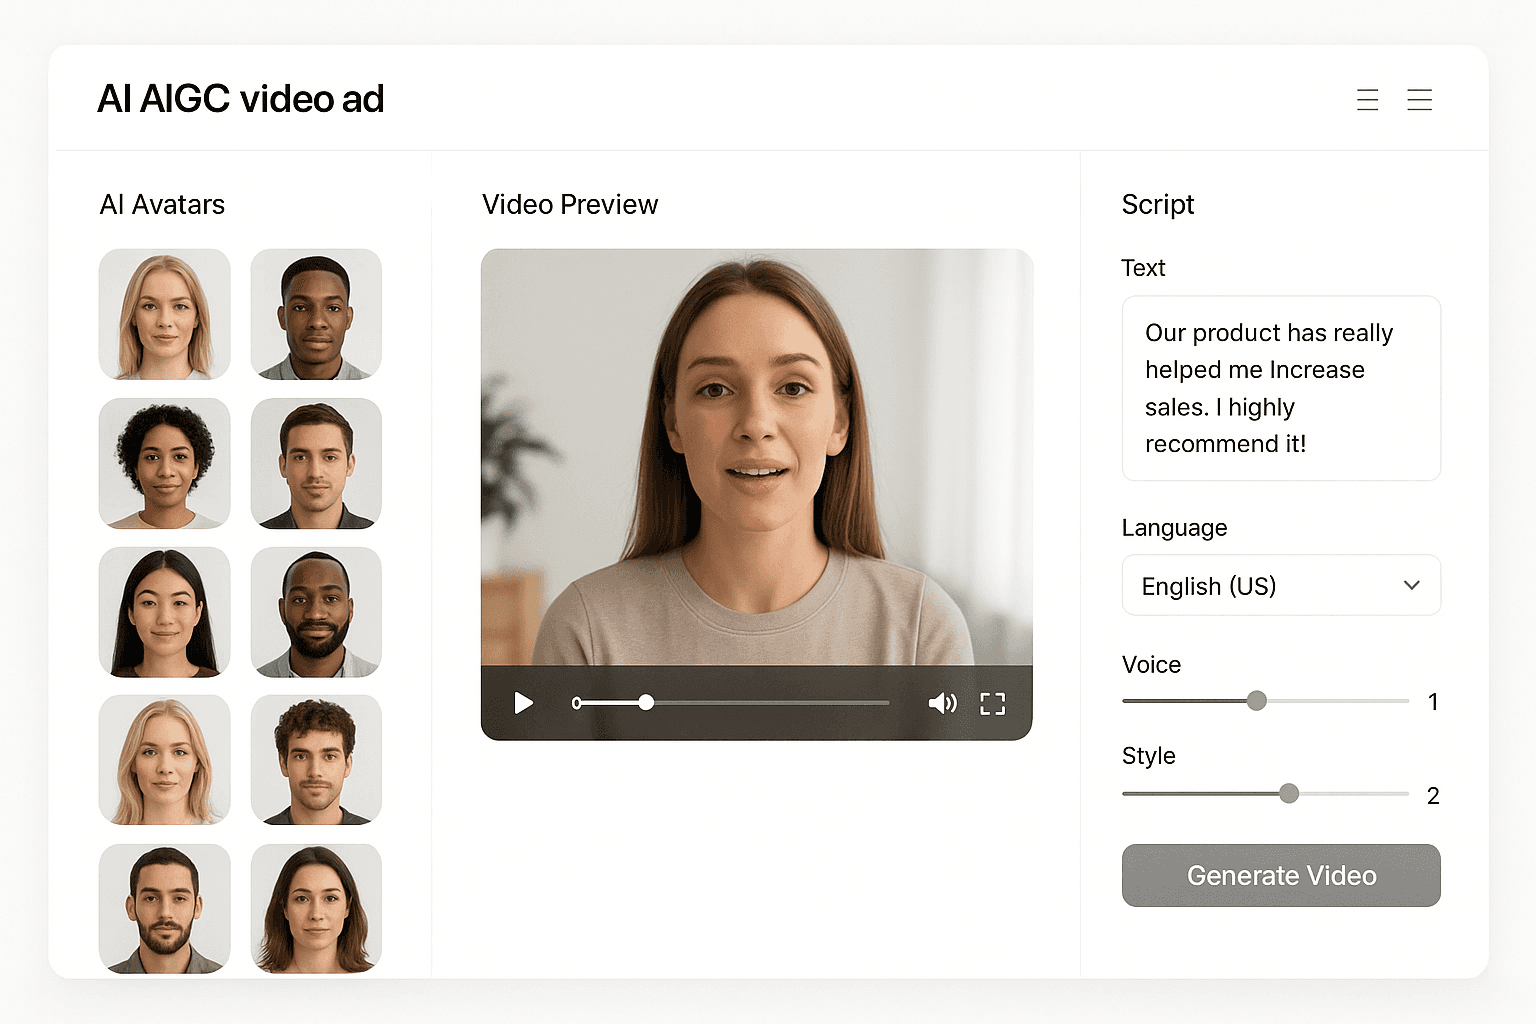Open the first hamburger menu at top right
The image size is (1536, 1024).
click(1367, 99)
